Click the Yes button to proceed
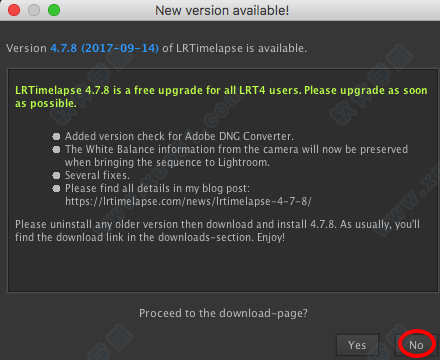Image resolution: width=440 pixels, height=360 pixels. tap(357, 345)
